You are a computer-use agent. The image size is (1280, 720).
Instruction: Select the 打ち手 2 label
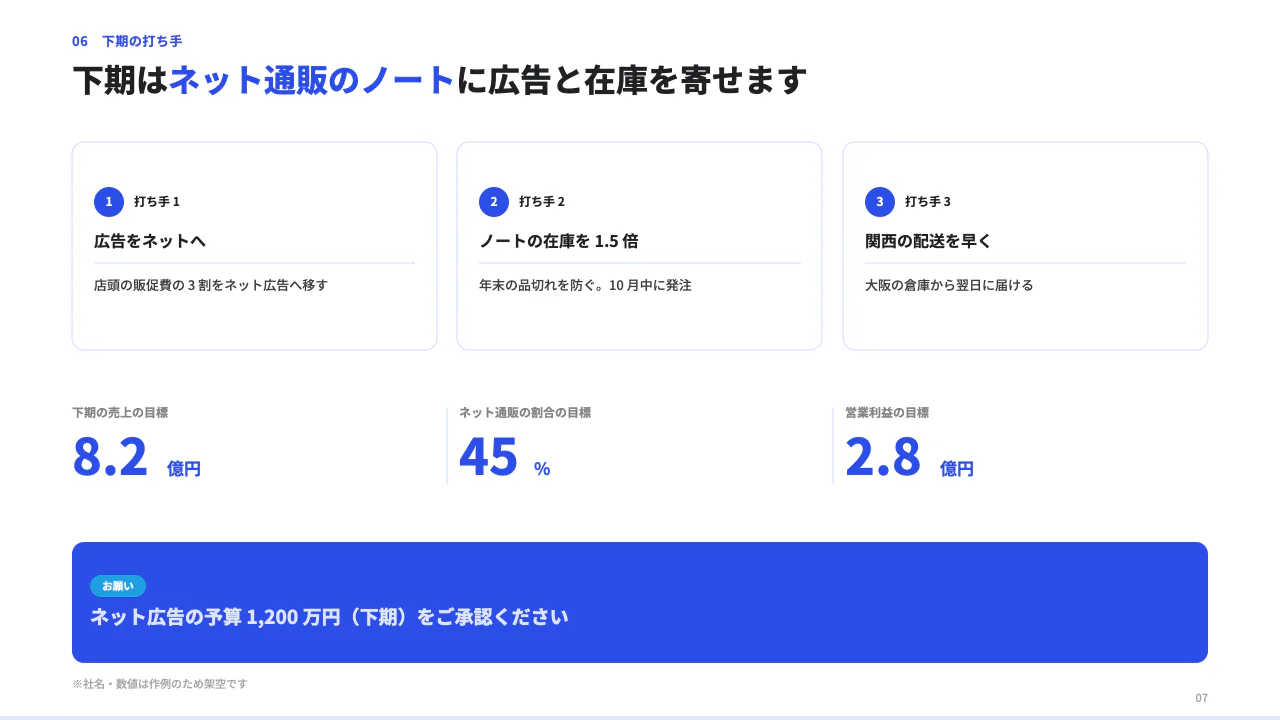coord(542,202)
